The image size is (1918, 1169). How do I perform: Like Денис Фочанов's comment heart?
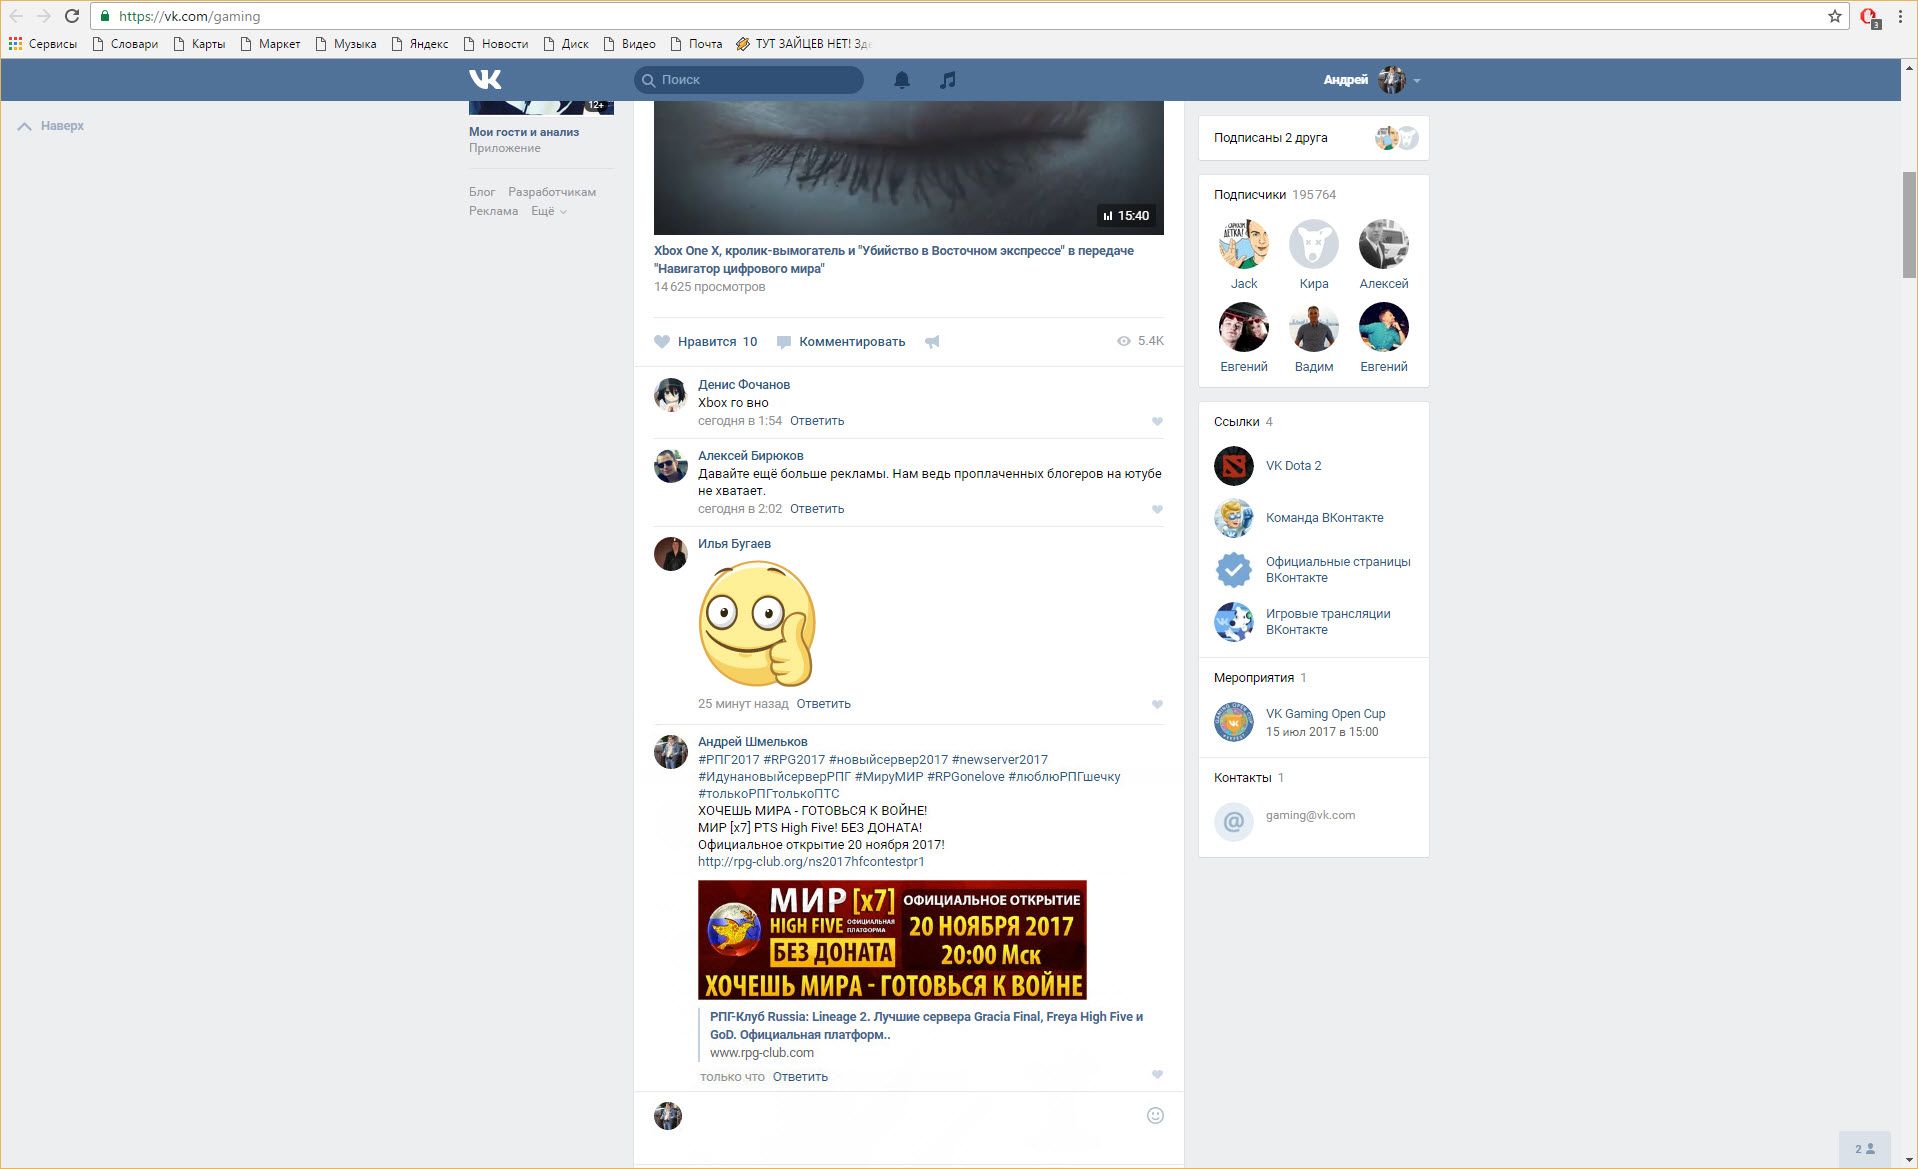pos(1157,422)
